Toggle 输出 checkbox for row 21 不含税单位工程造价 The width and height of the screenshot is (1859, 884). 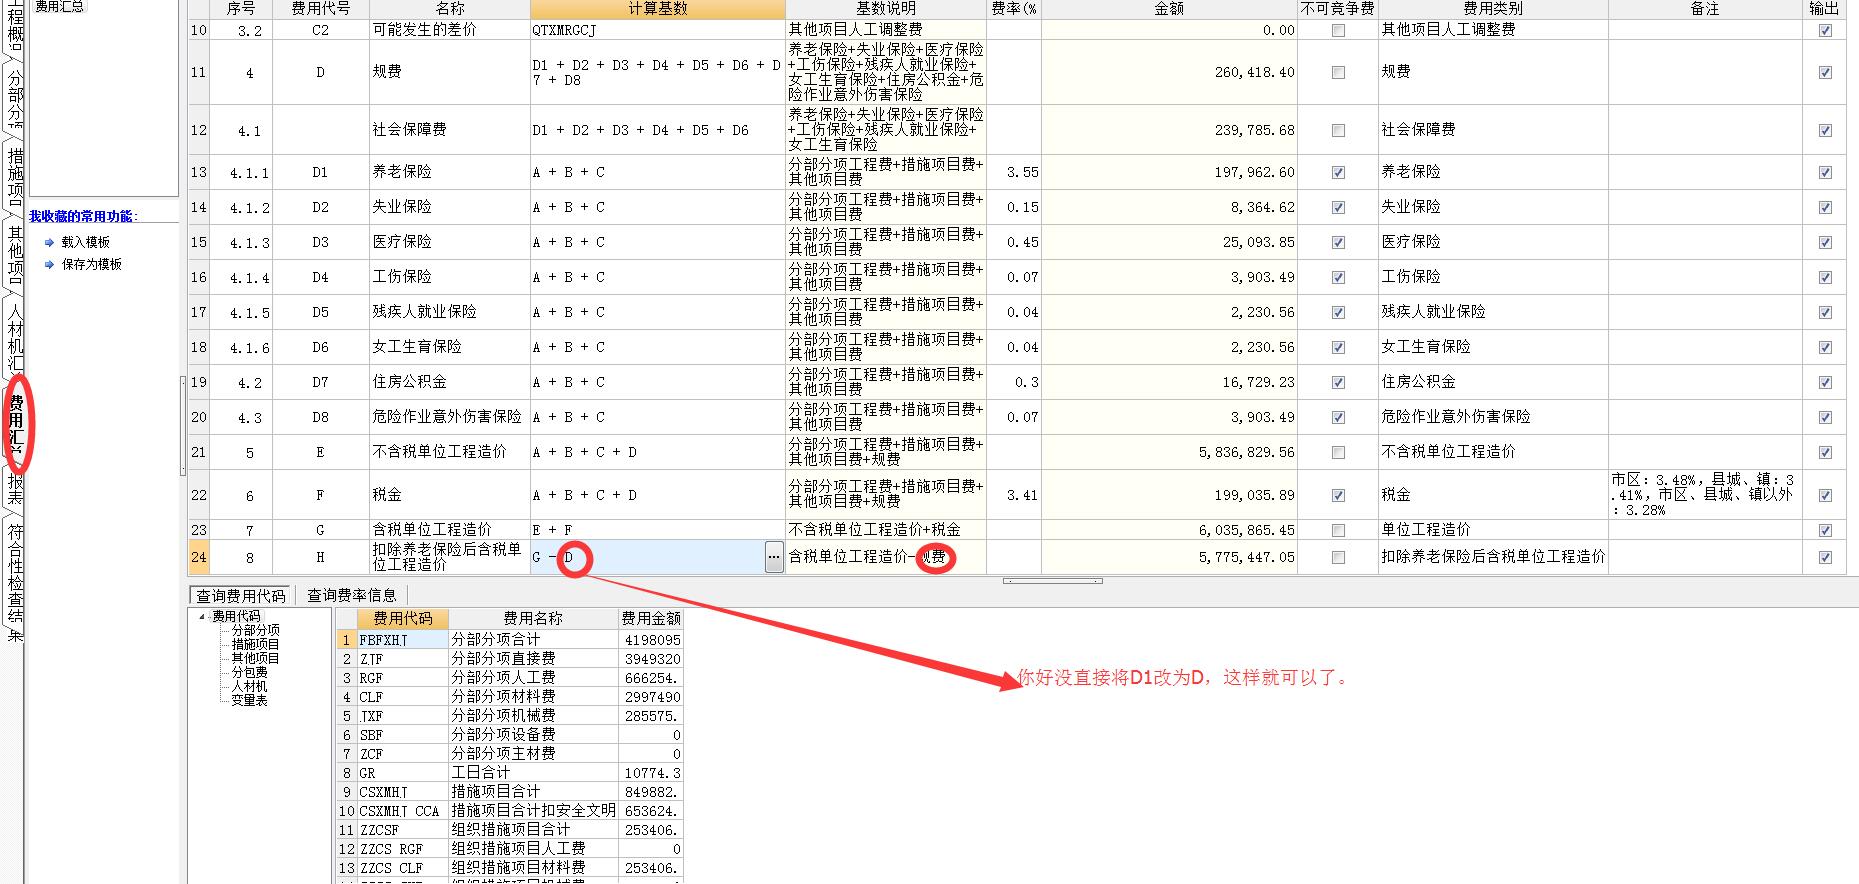pyautogui.click(x=1825, y=452)
